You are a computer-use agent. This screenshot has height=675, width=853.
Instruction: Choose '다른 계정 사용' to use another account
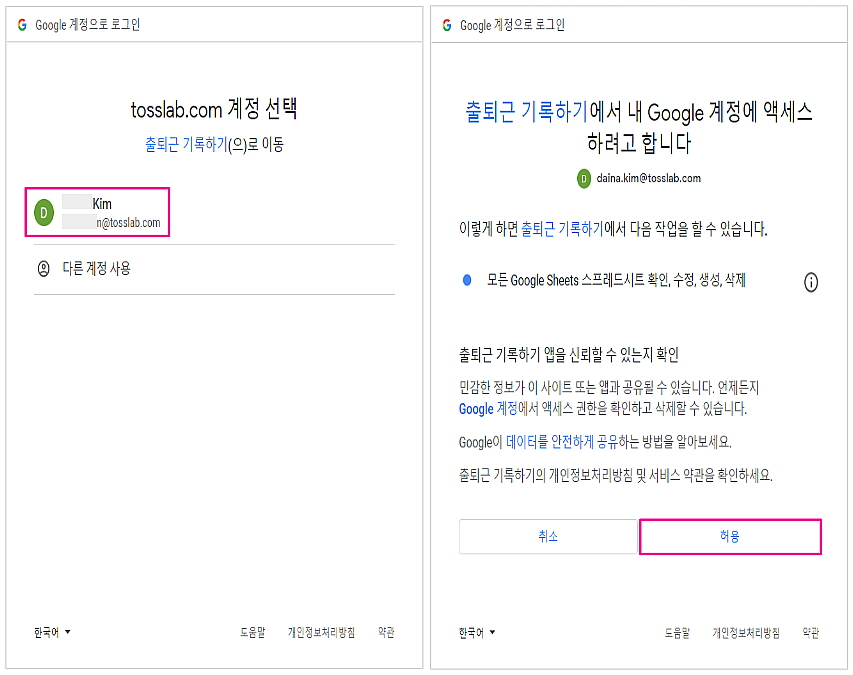(x=96, y=268)
